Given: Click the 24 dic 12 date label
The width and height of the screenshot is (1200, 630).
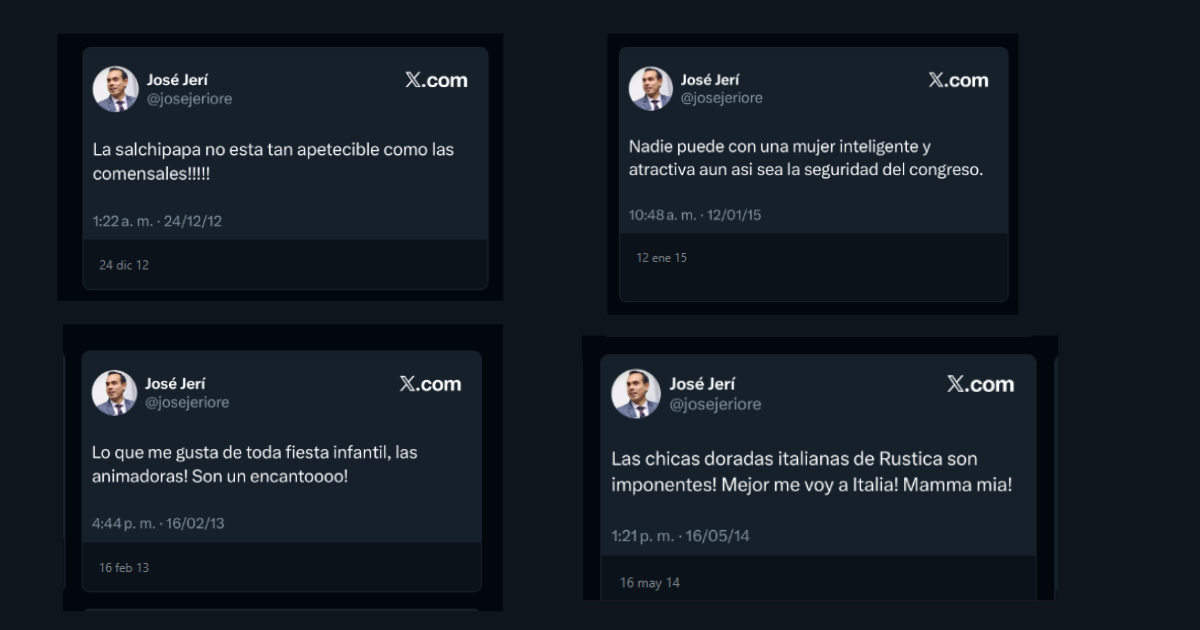Looking at the screenshot, I should [x=122, y=264].
